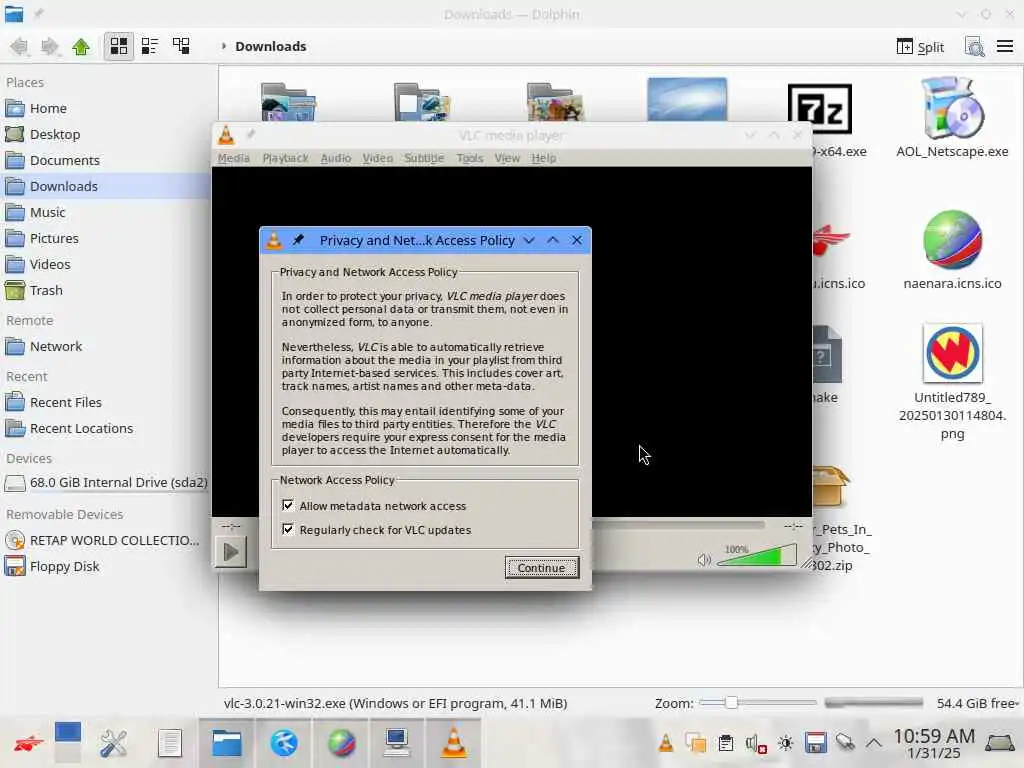1024x768 pixels.
Task: Open the Dolphin hamburger menu
Action: [1005, 46]
